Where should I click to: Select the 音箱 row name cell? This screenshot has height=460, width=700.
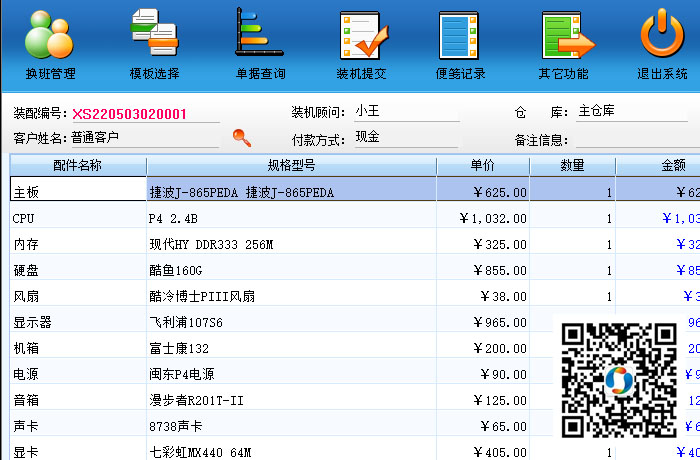click(78, 396)
